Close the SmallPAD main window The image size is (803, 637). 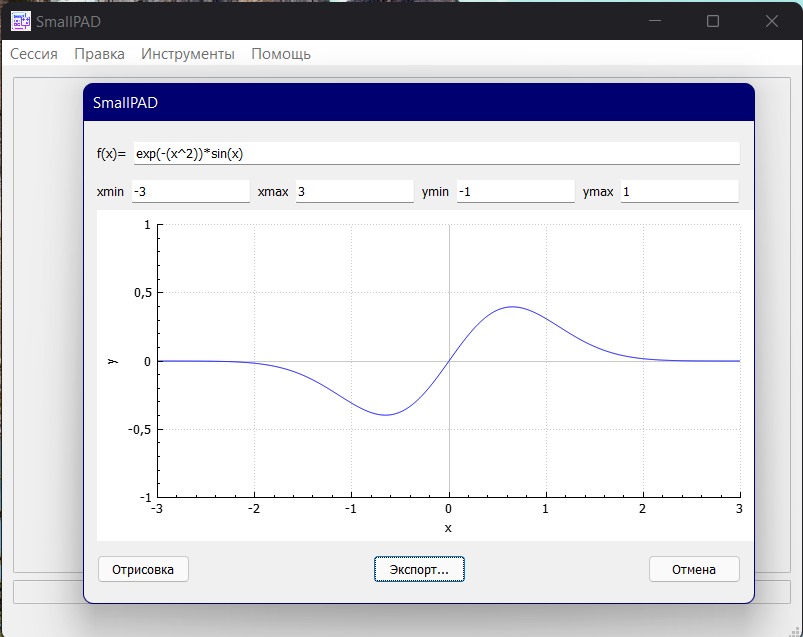pyautogui.click(x=772, y=21)
